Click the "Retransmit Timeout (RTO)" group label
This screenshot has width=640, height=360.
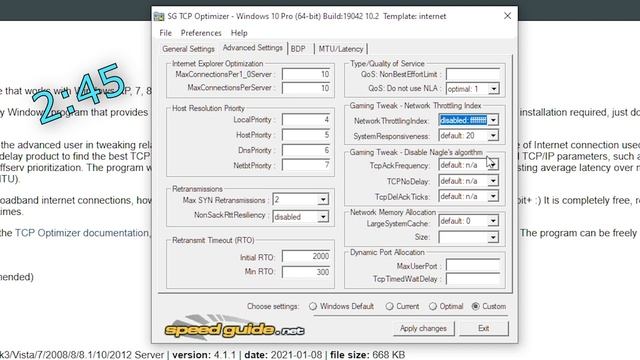coord(213,240)
